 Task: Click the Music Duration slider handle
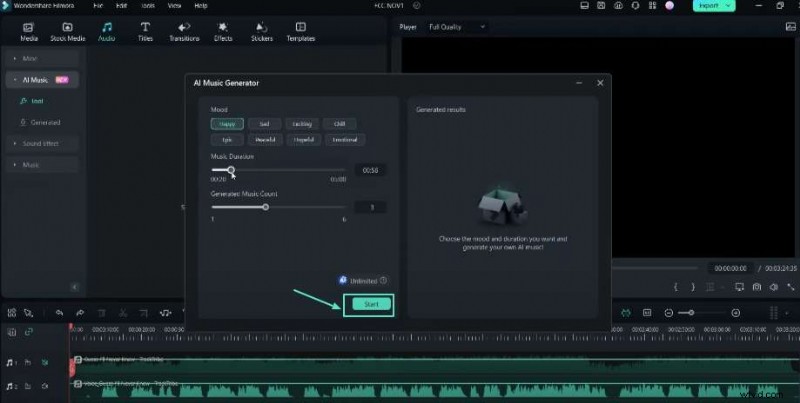point(231,170)
